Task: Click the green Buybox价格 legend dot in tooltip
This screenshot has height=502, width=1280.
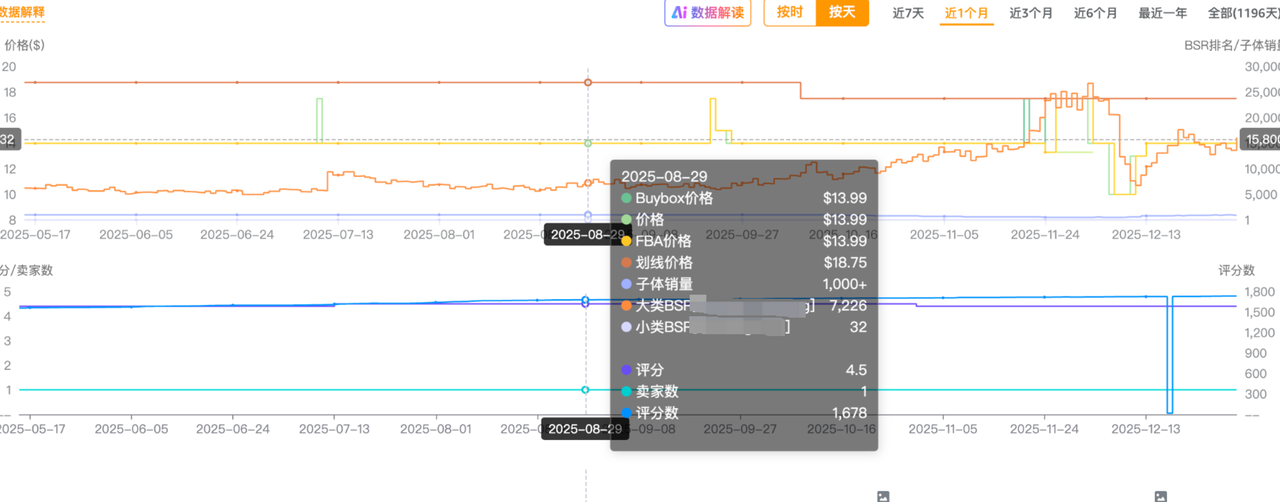Action: point(626,198)
